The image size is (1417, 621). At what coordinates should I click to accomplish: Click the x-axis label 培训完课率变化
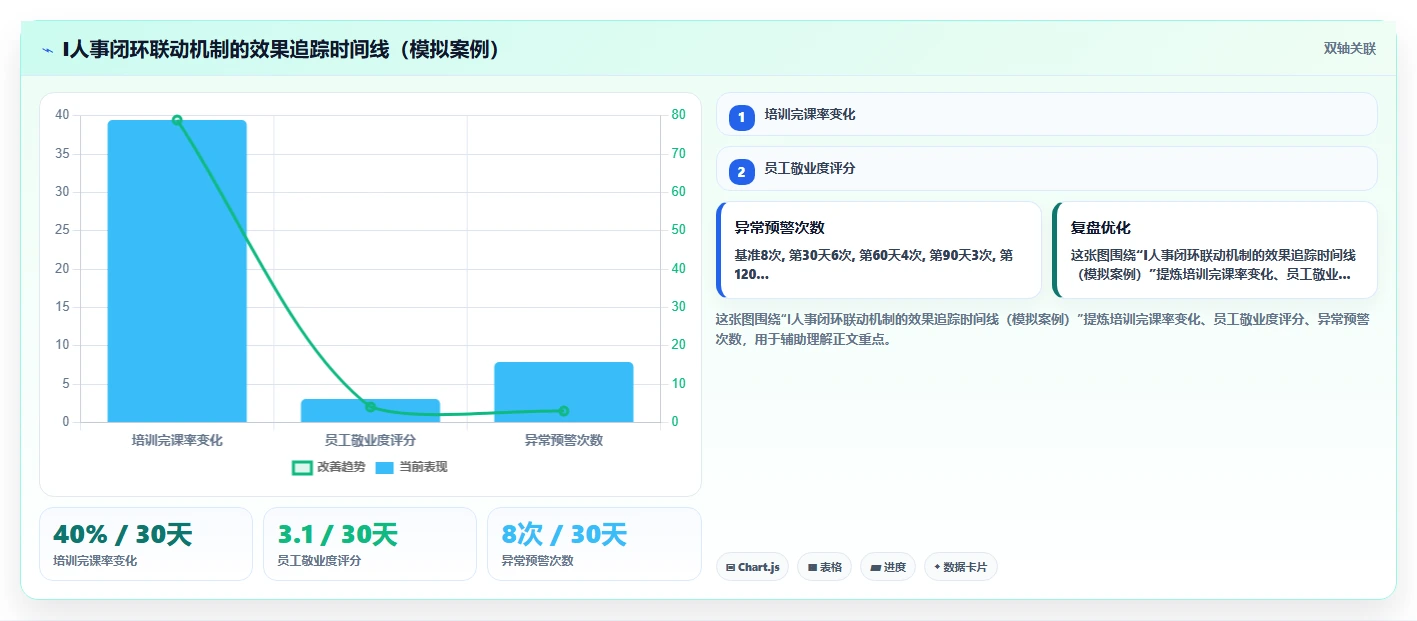point(177,440)
